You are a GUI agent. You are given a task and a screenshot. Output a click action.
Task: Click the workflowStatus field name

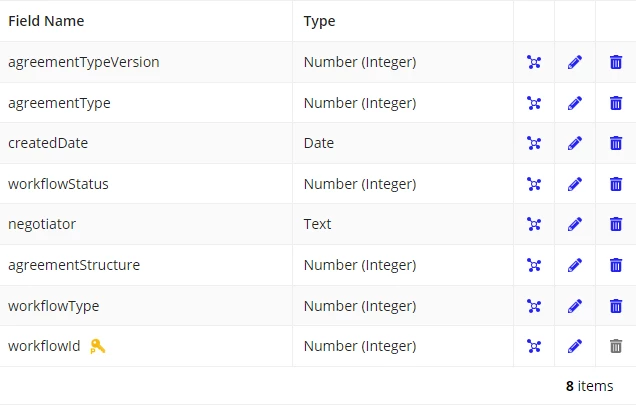(x=58, y=184)
